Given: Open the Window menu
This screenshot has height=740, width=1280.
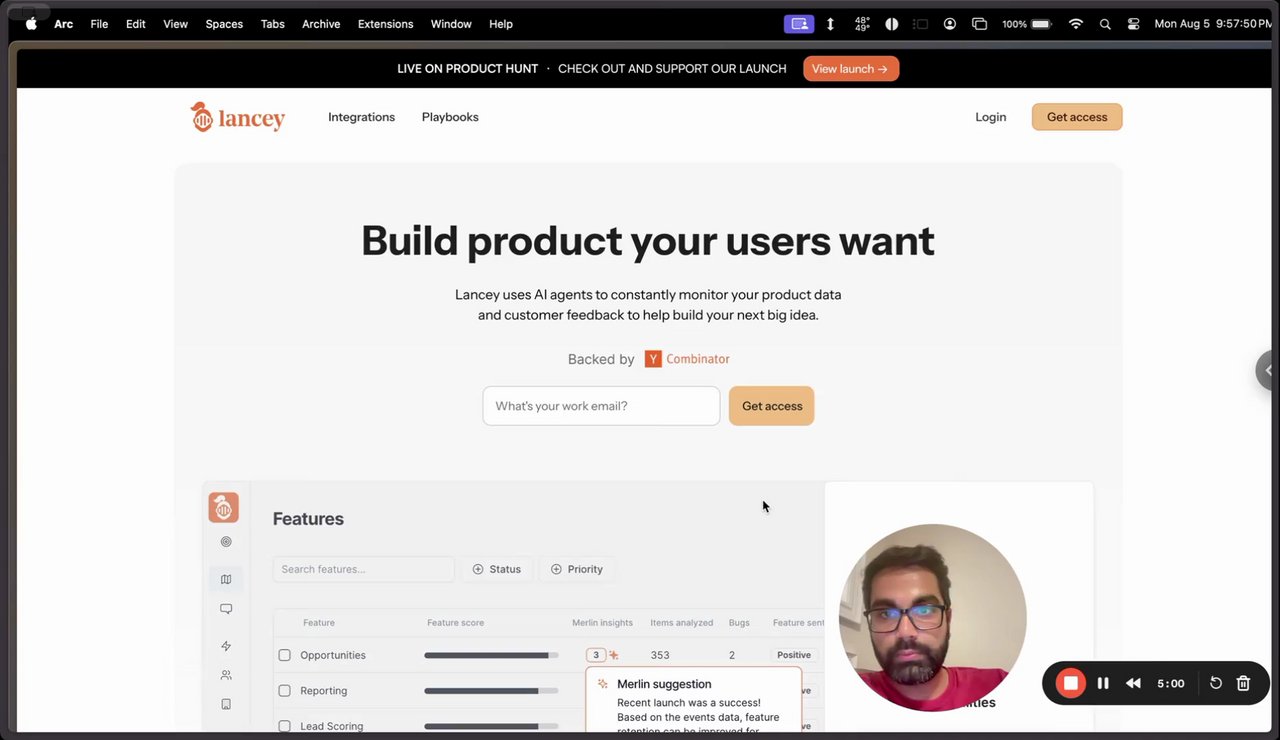Looking at the screenshot, I should click(451, 24).
